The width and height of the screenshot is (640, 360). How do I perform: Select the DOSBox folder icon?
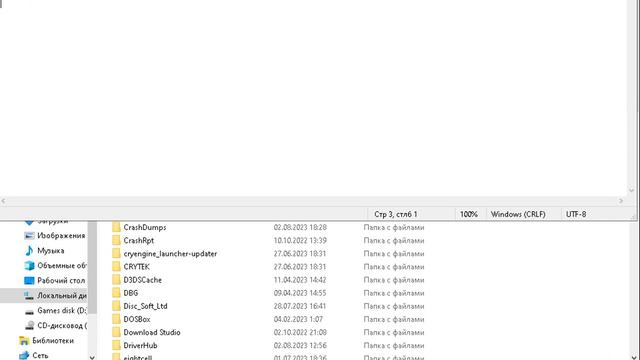pos(116,319)
